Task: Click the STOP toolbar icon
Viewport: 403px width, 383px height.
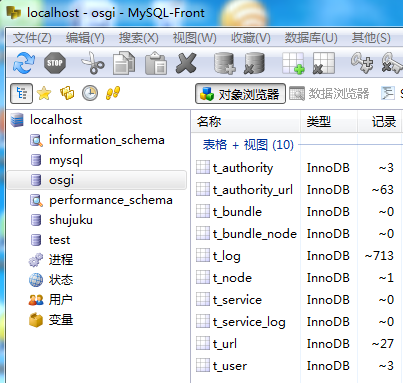Action: pyautogui.click(x=55, y=63)
